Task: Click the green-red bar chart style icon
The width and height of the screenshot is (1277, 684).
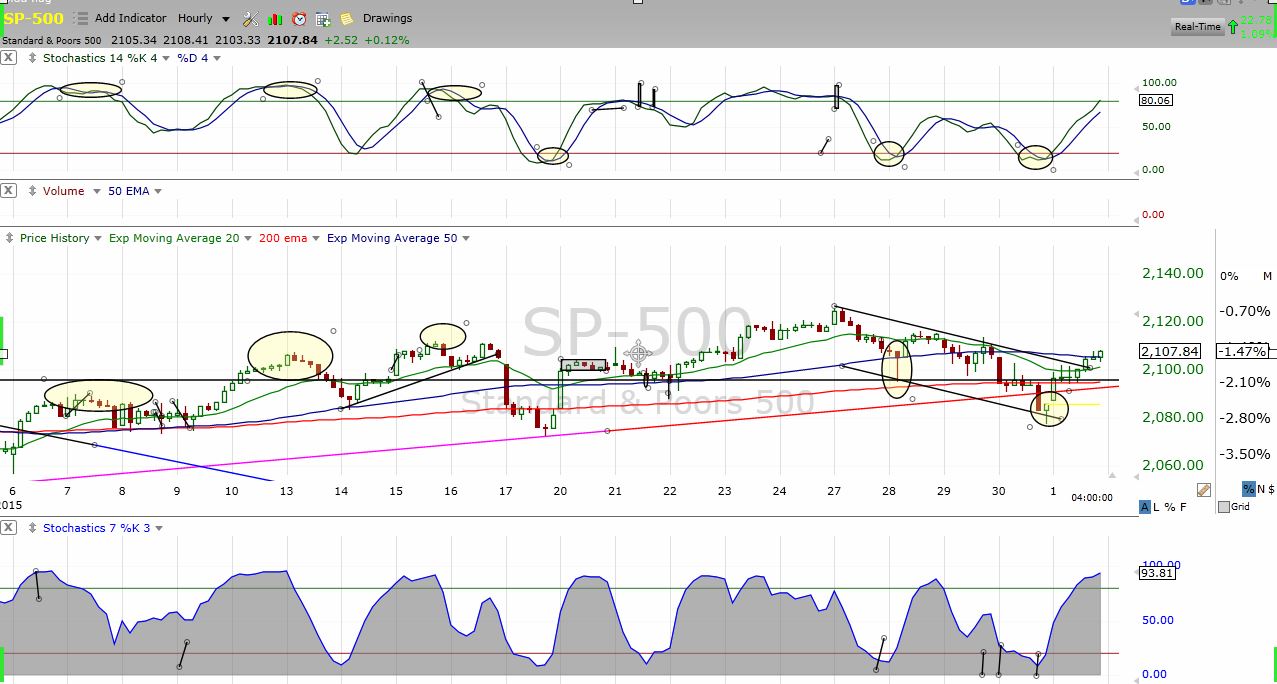Action: [x=275, y=19]
